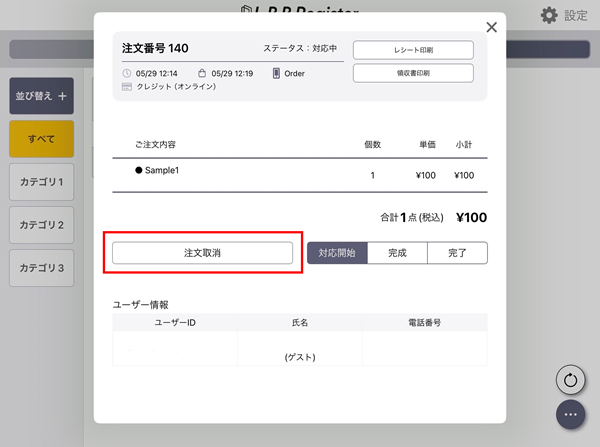Select the すべて category tab
The image size is (600, 447).
pos(41,139)
